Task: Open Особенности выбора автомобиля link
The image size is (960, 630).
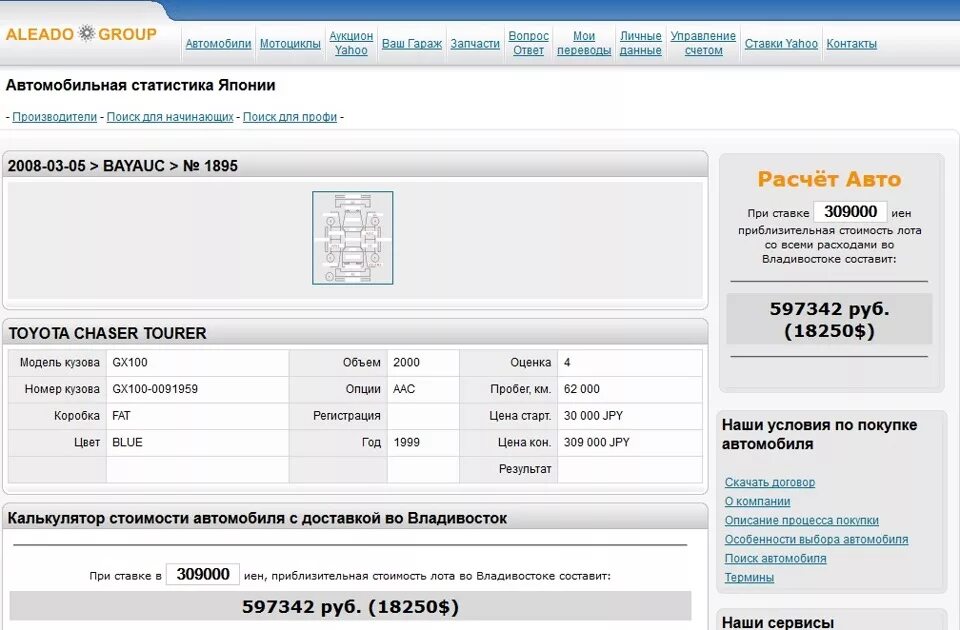Action: (x=816, y=539)
